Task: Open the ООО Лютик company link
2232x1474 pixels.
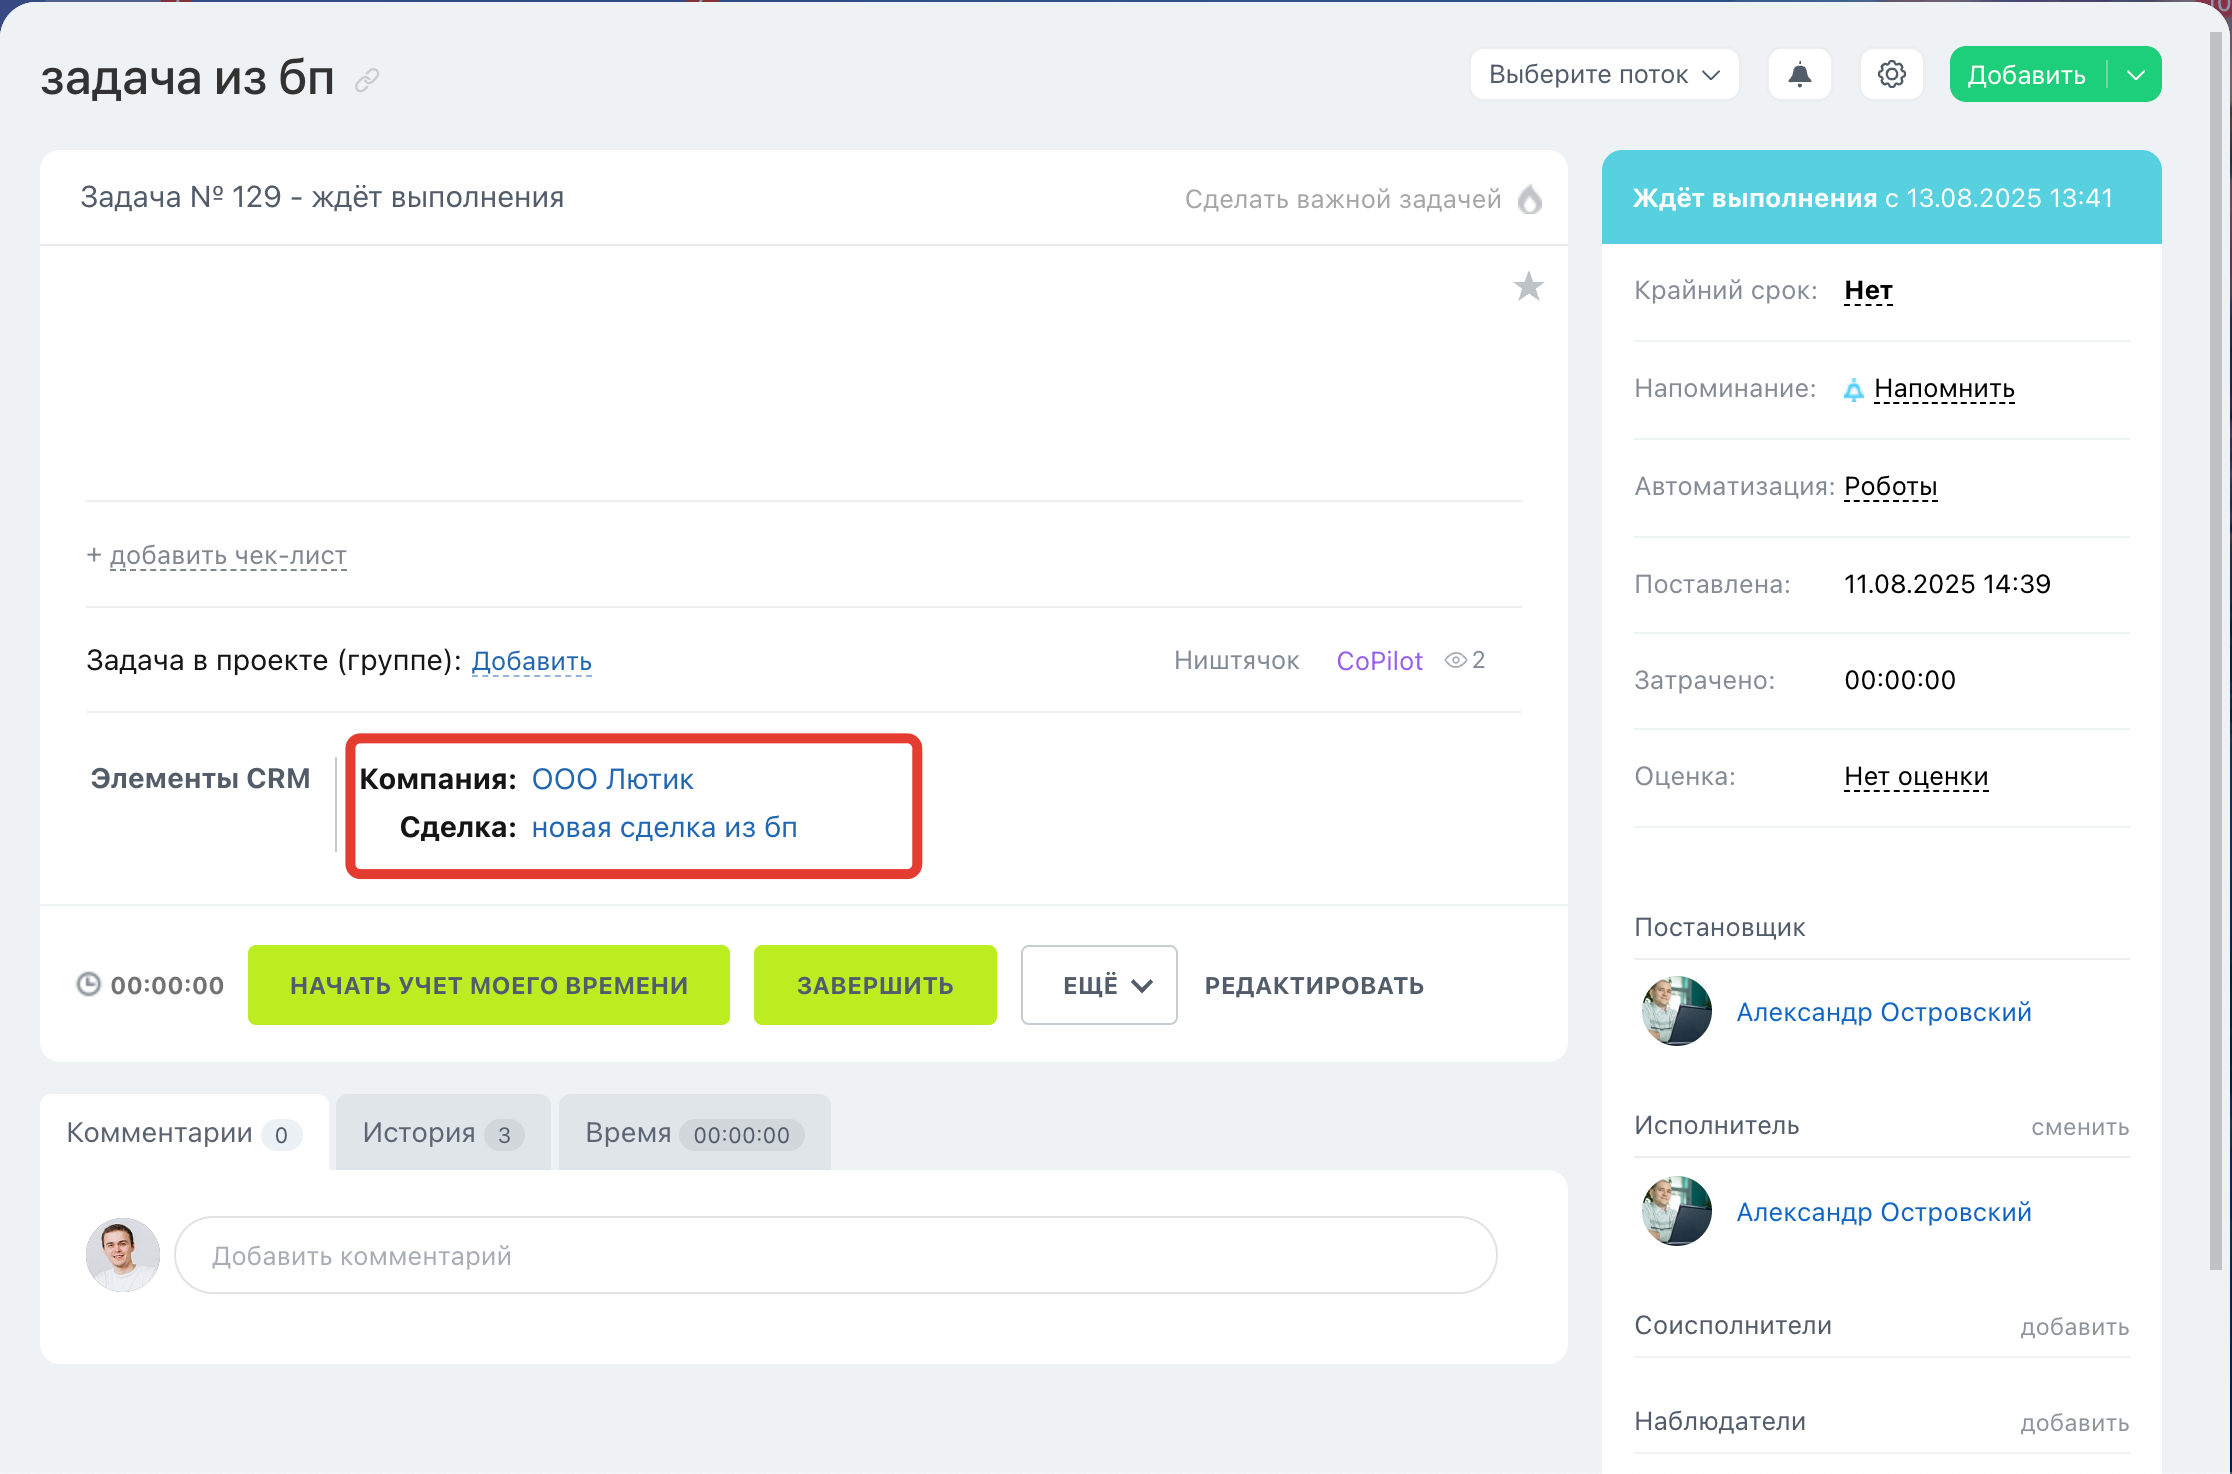Action: 612,779
